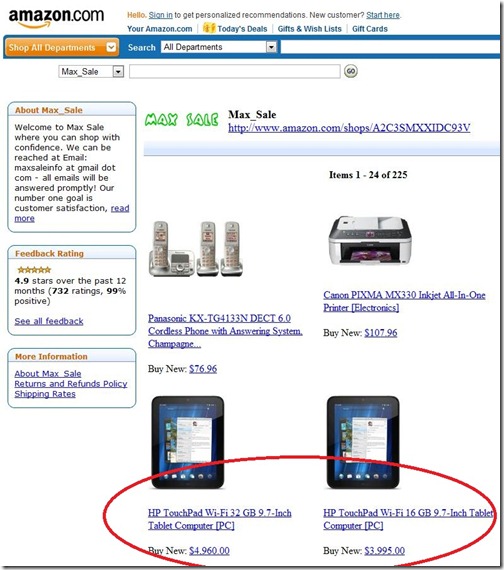Go to Your Amazon.com
This screenshot has height=570, width=504.
pyautogui.click(x=160, y=29)
